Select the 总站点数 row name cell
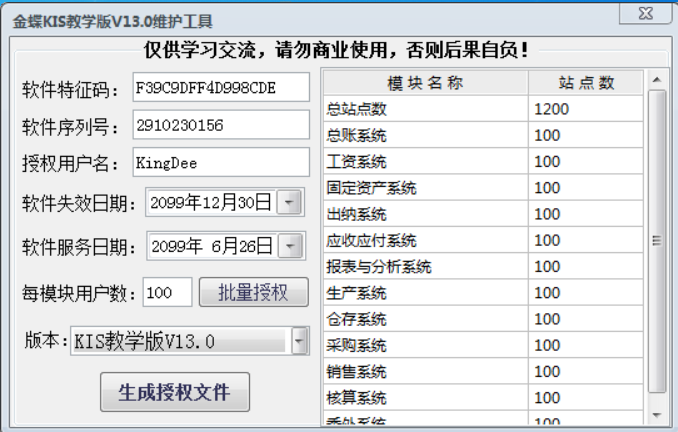The width and height of the screenshot is (678, 432). [425, 109]
